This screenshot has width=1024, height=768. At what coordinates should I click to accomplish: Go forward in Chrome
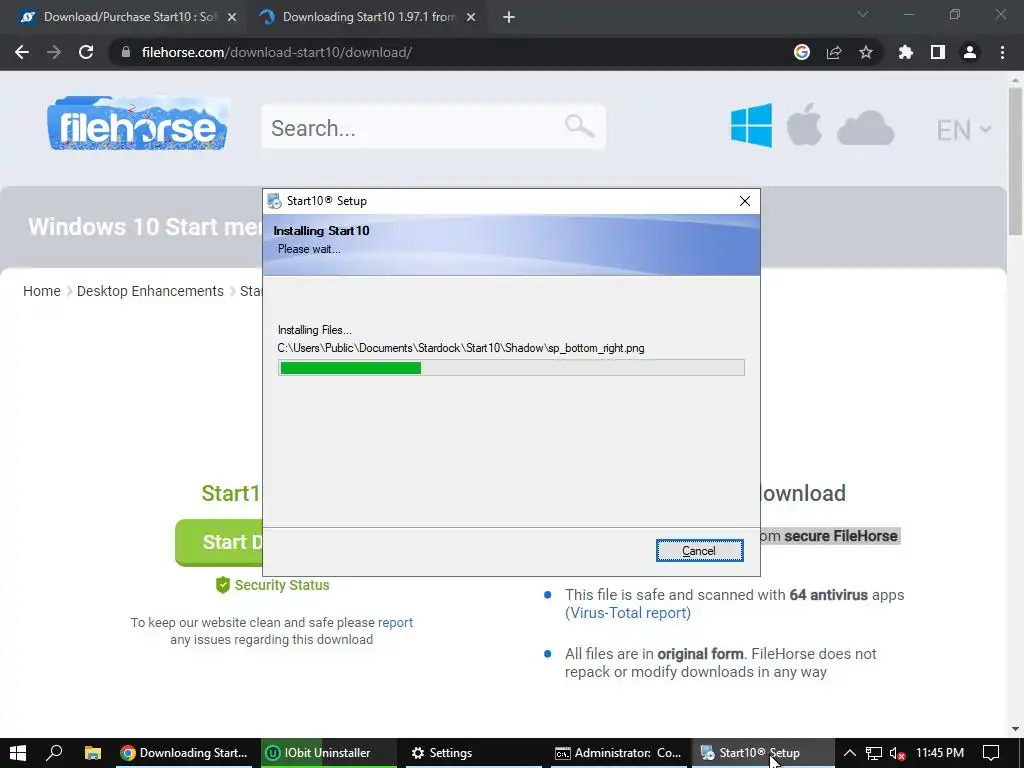click(x=54, y=52)
